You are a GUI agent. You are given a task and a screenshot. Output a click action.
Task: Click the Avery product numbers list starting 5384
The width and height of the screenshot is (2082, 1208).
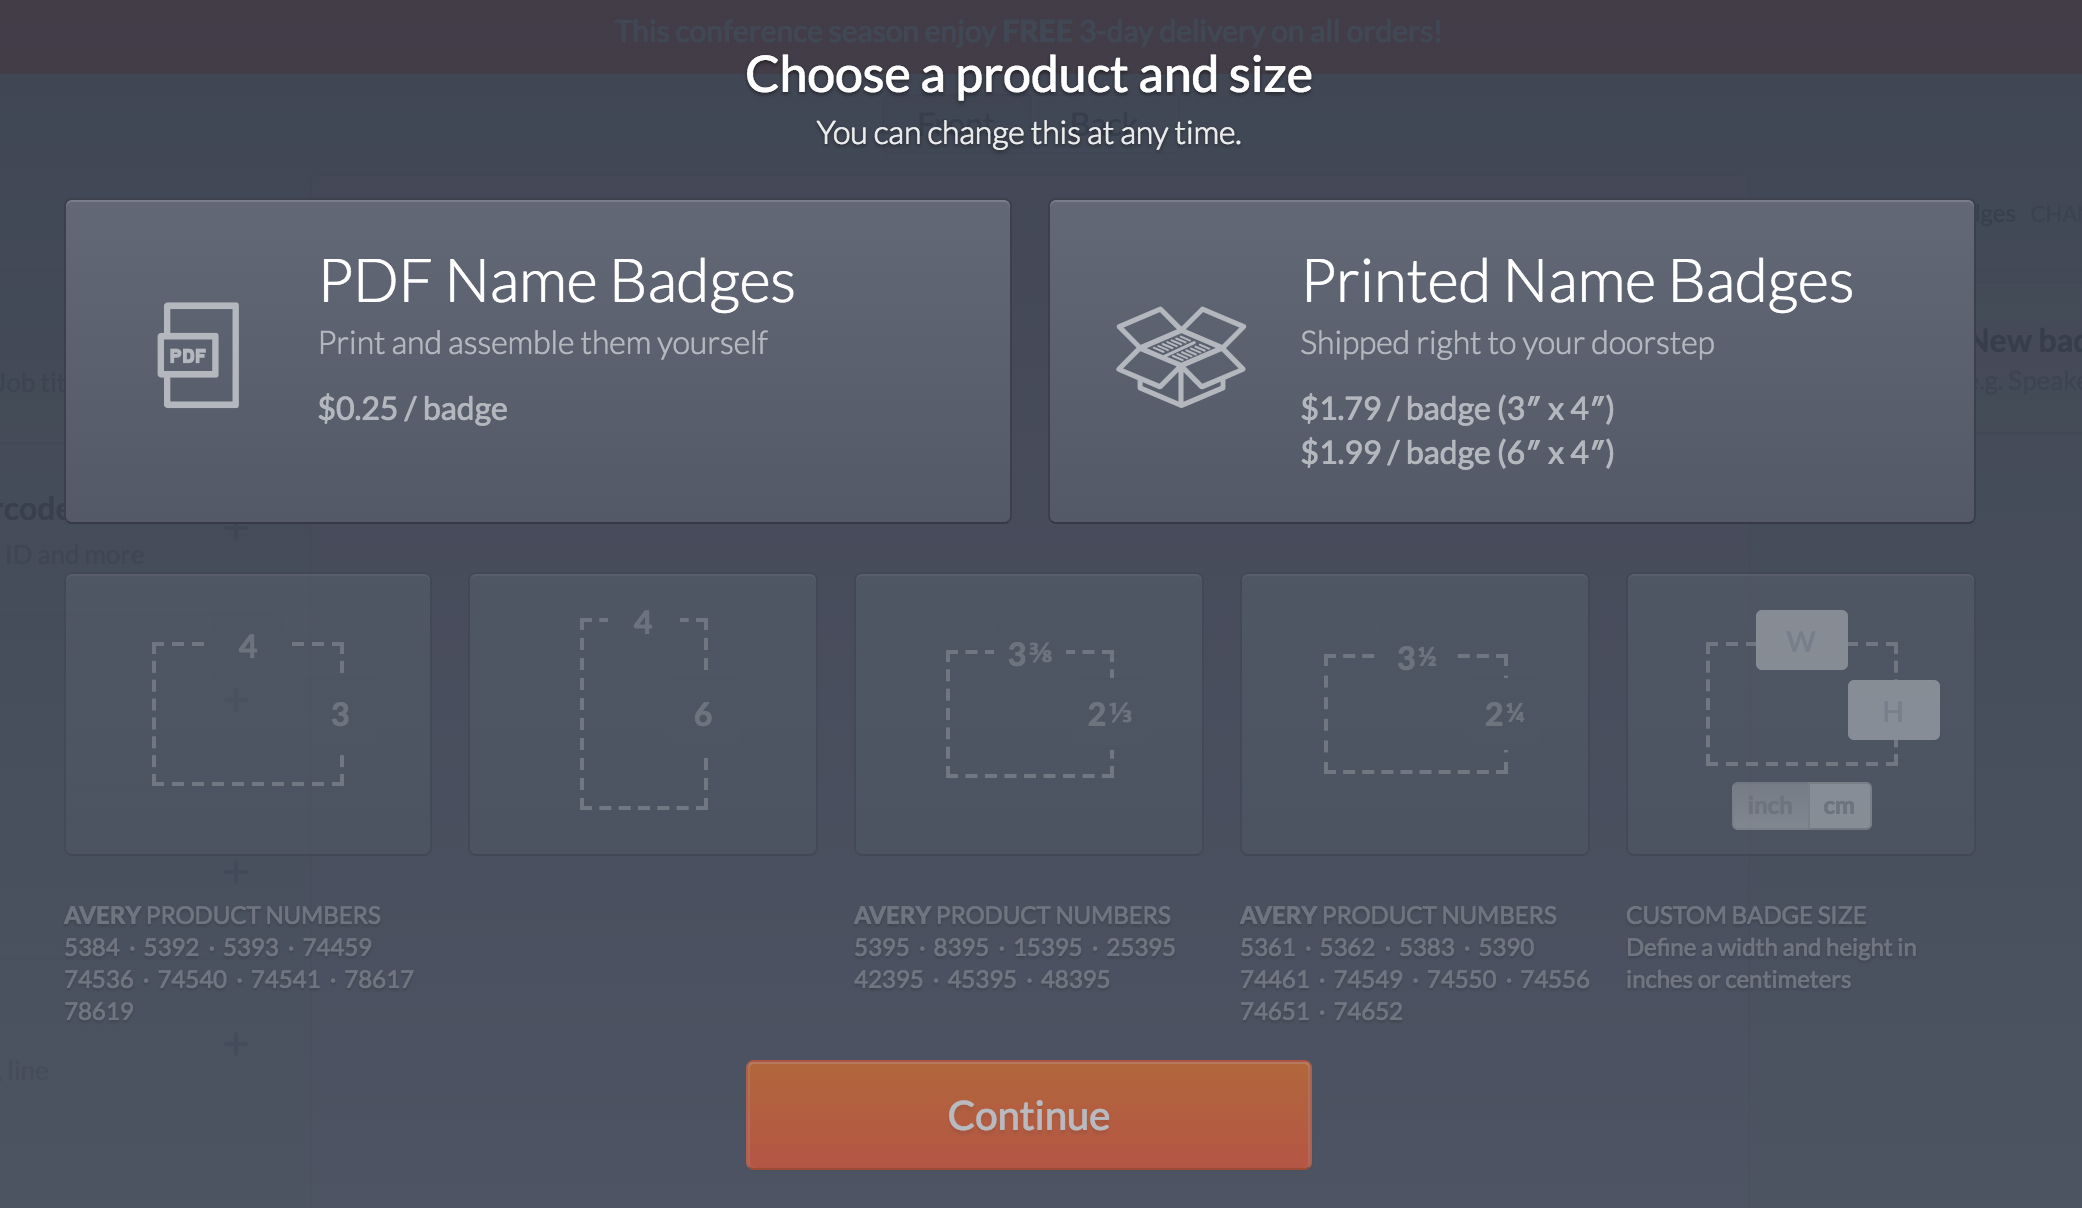(239, 979)
